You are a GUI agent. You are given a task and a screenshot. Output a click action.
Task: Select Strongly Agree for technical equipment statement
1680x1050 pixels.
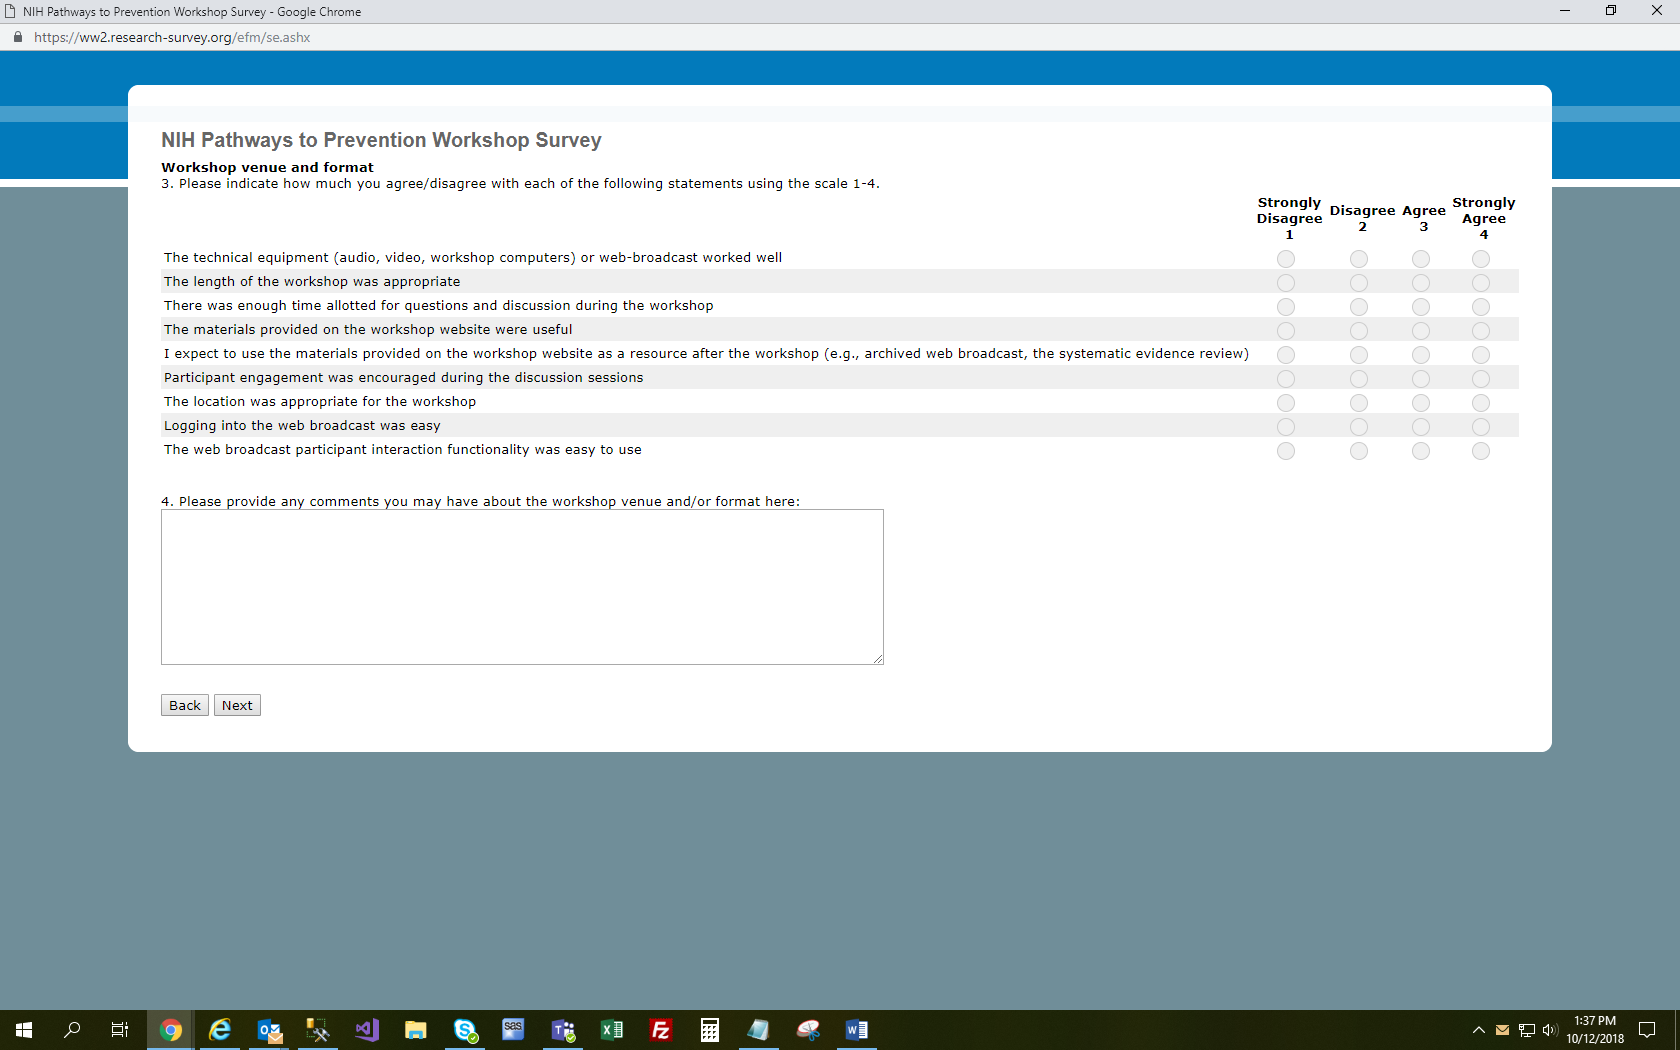(x=1481, y=259)
